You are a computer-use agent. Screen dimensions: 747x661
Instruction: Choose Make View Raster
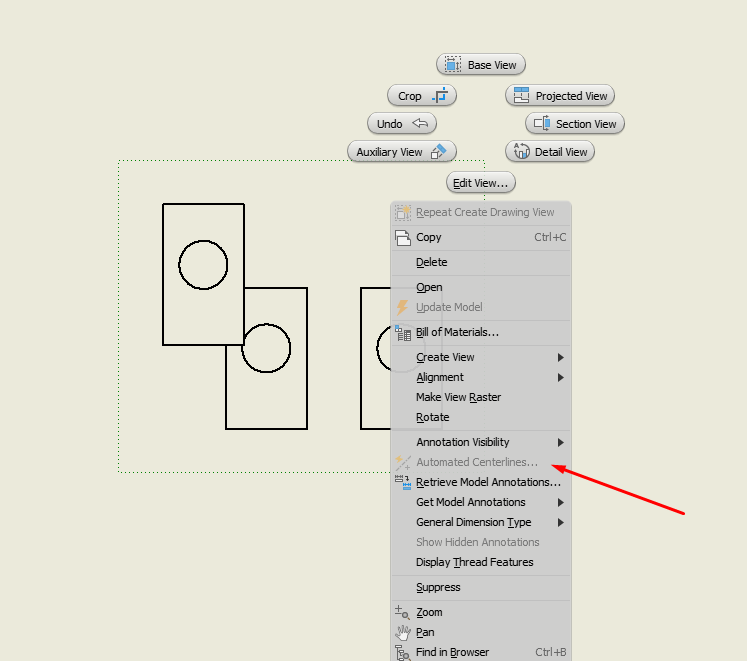tap(481, 397)
